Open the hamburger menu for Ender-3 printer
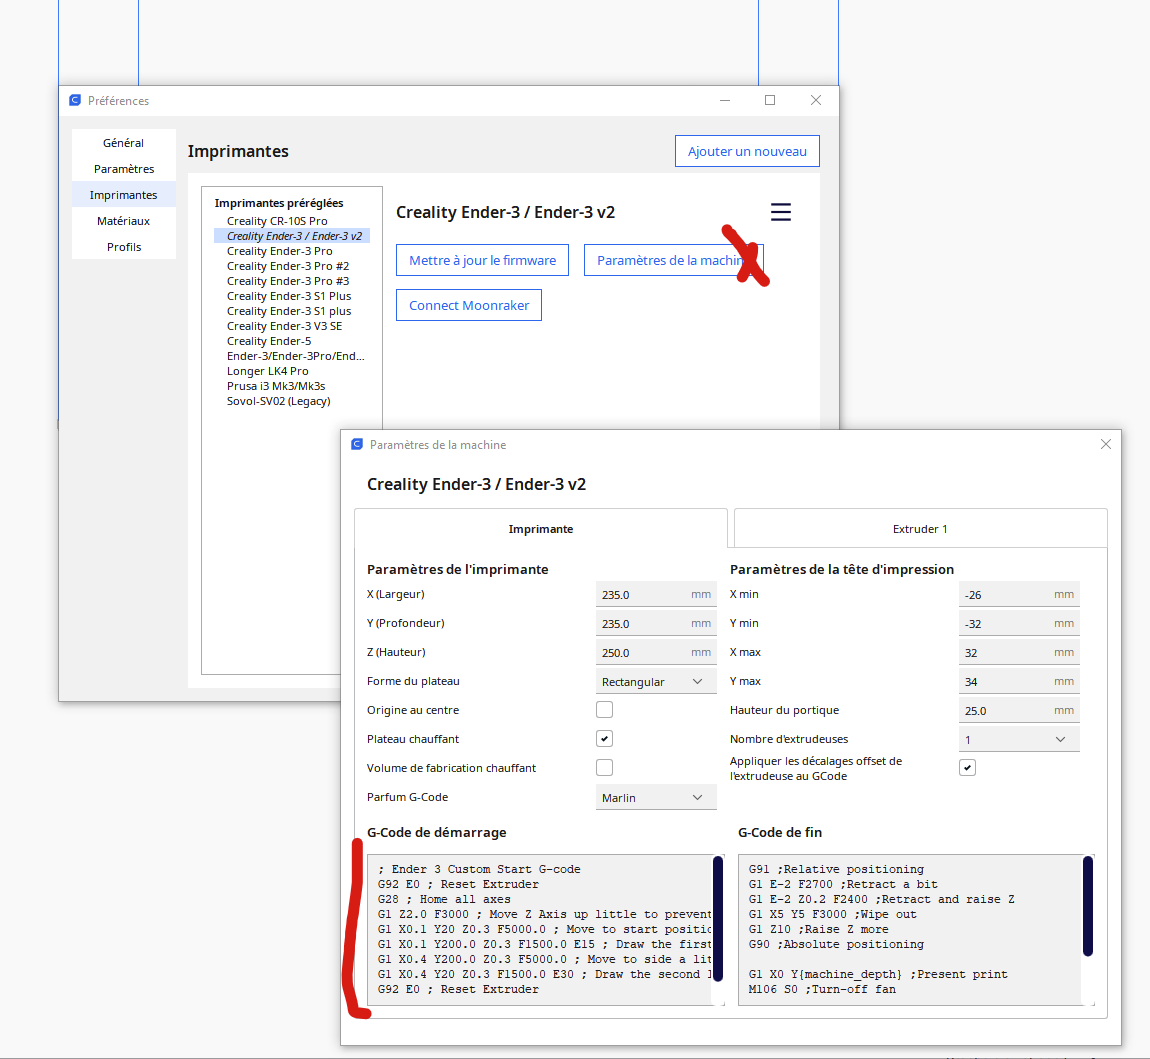The height and width of the screenshot is (1059, 1150). (x=780, y=212)
